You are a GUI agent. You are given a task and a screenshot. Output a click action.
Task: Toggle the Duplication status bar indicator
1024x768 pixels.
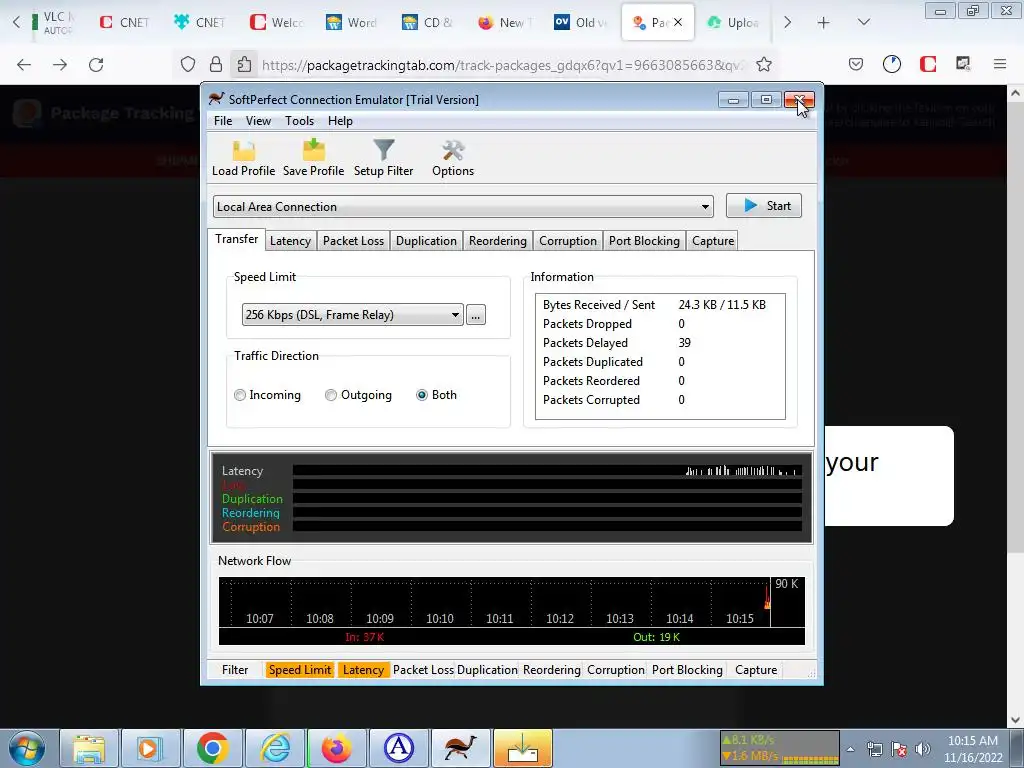pyautogui.click(x=487, y=670)
